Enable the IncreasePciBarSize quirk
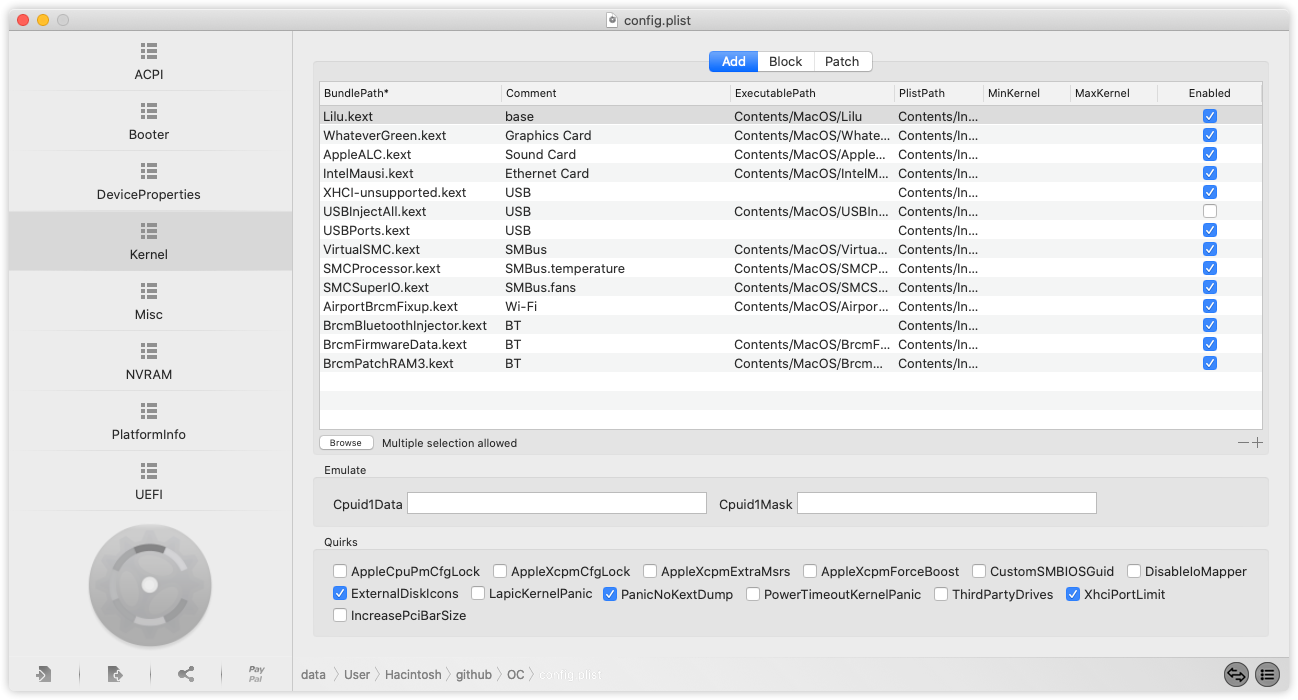Image resolution: width=1298 pixels, height=700 pixels. point(340,616)
